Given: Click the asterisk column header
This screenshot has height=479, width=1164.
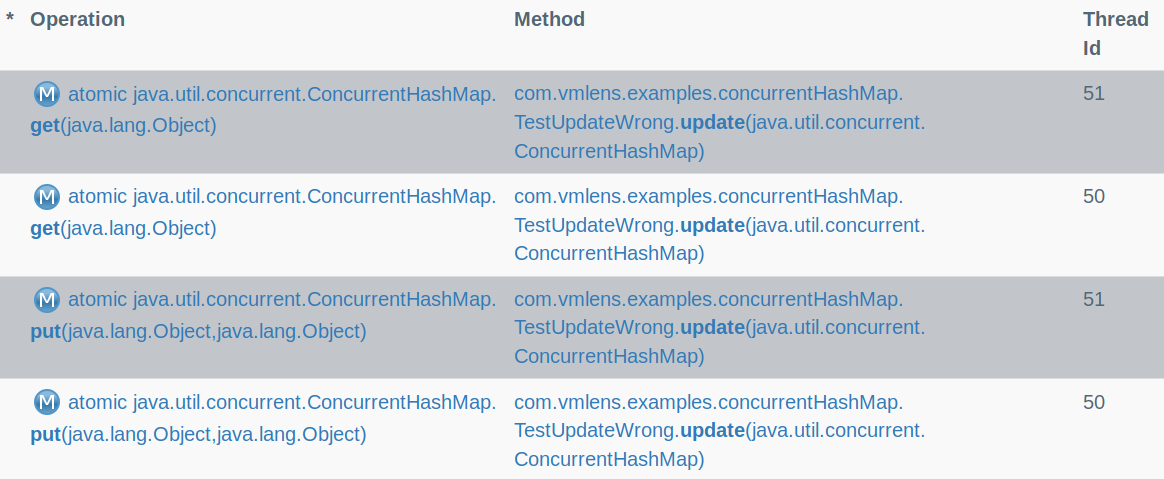Looking at the screenshot, I should (x=10, y=19).
